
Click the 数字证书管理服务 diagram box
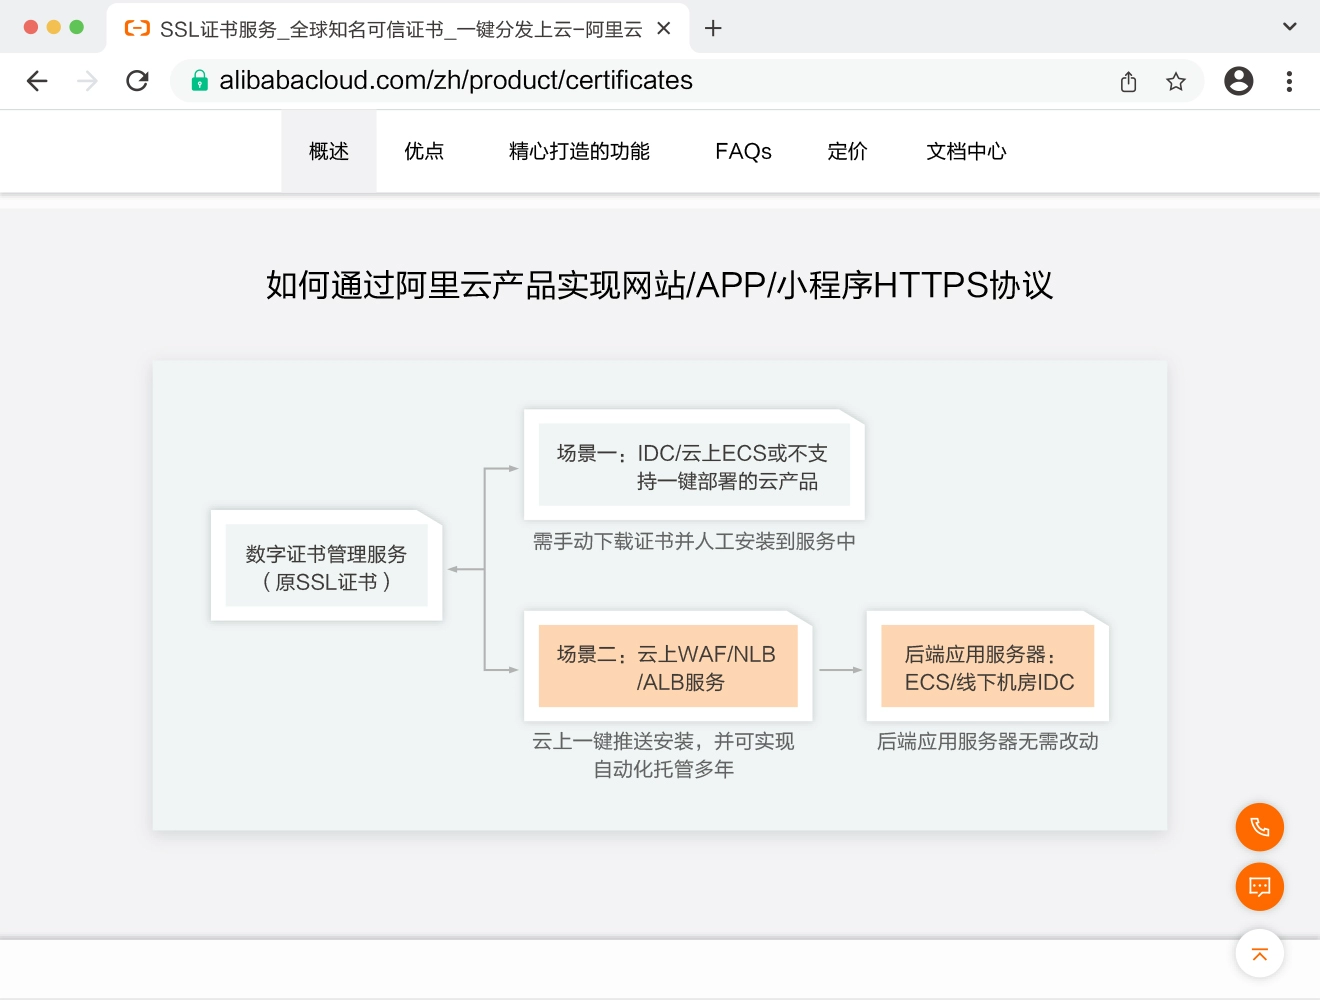[x=327, y=566]
